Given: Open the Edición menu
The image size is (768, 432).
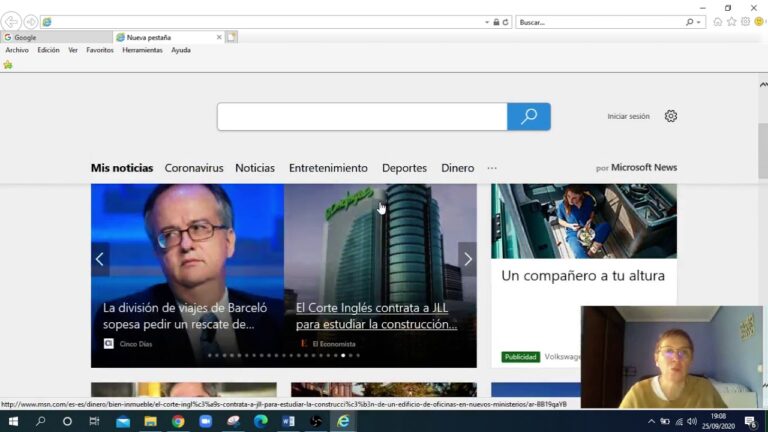Looking at the screenshot, I should coord(48,50).
